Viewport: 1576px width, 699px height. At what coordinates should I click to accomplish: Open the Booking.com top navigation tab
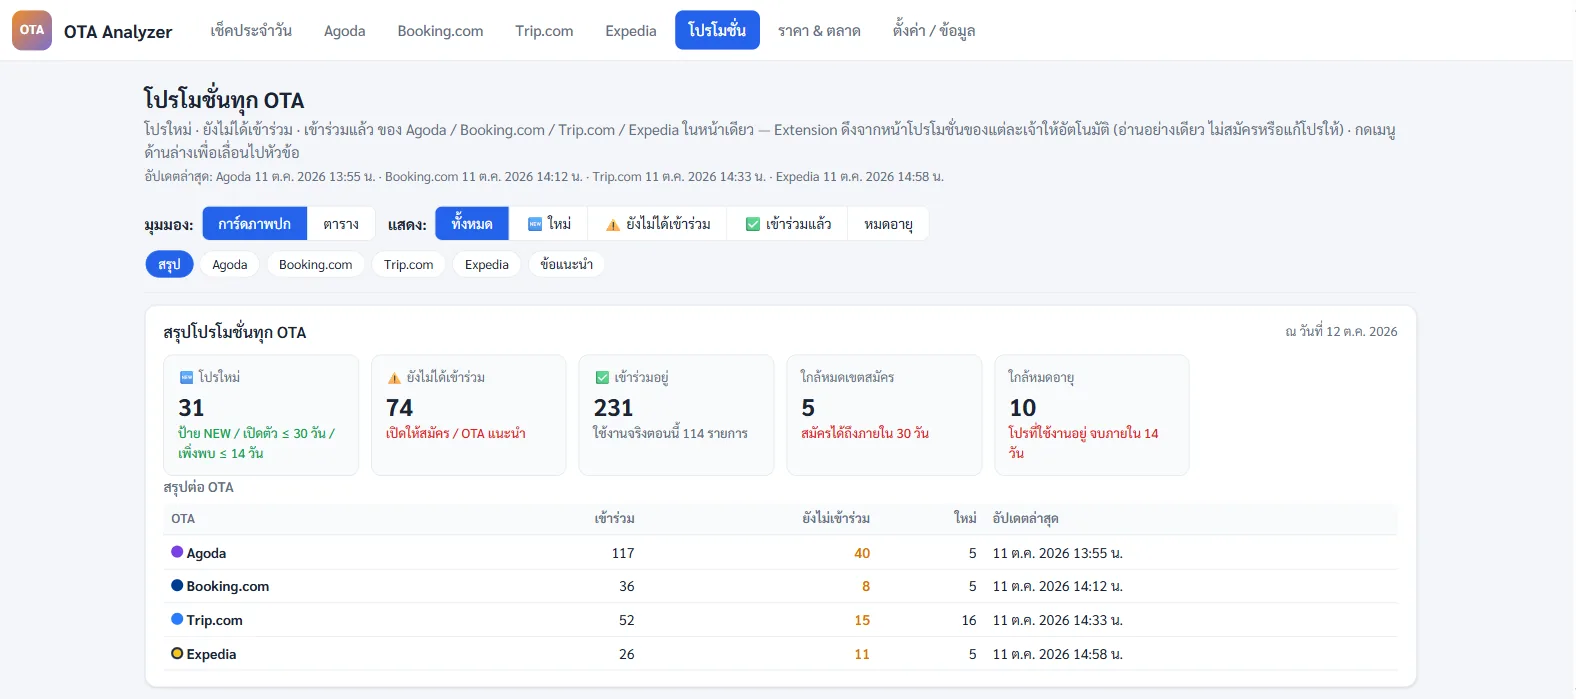click(x=440, y=30)
